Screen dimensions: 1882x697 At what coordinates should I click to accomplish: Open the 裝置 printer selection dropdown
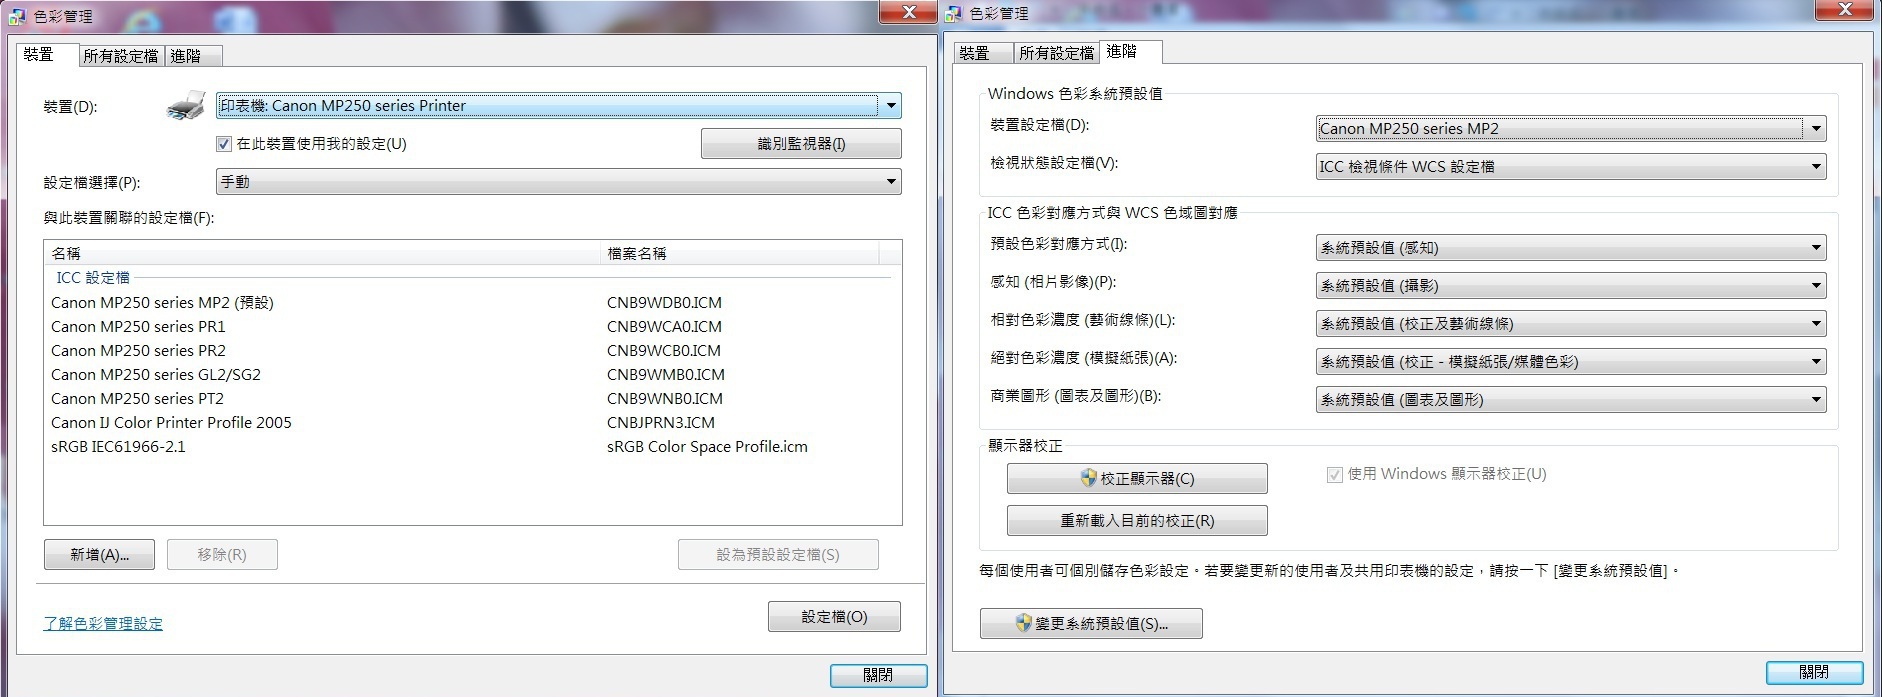pyautogui.click(x=558, y=105)
